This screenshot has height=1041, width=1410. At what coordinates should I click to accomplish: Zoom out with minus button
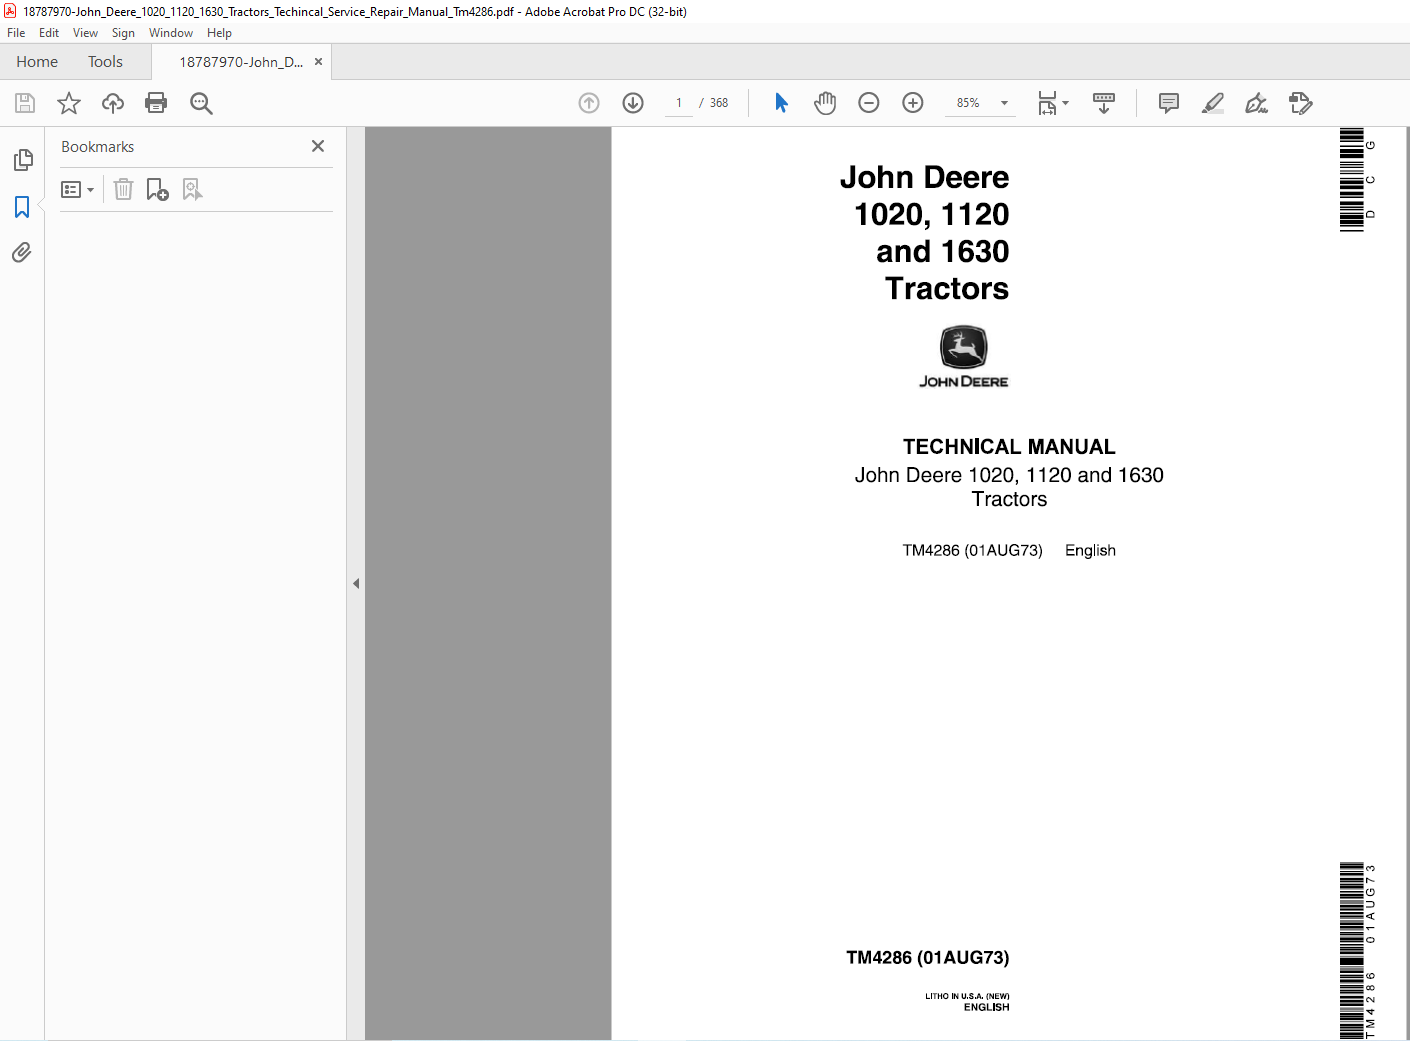click(869, 103)
